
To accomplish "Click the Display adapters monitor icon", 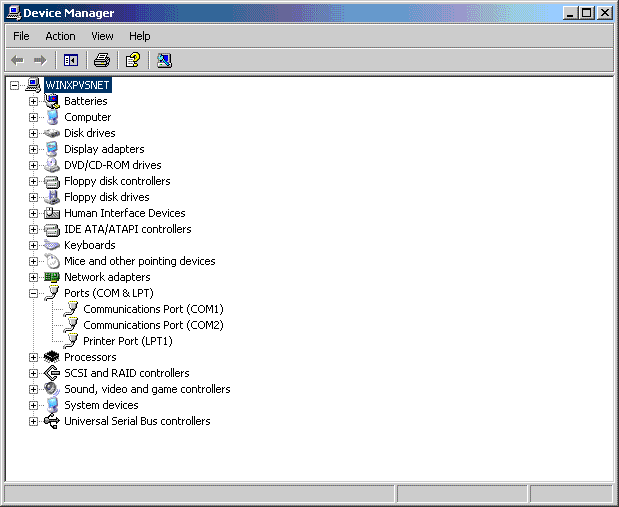I will (52, 149).
